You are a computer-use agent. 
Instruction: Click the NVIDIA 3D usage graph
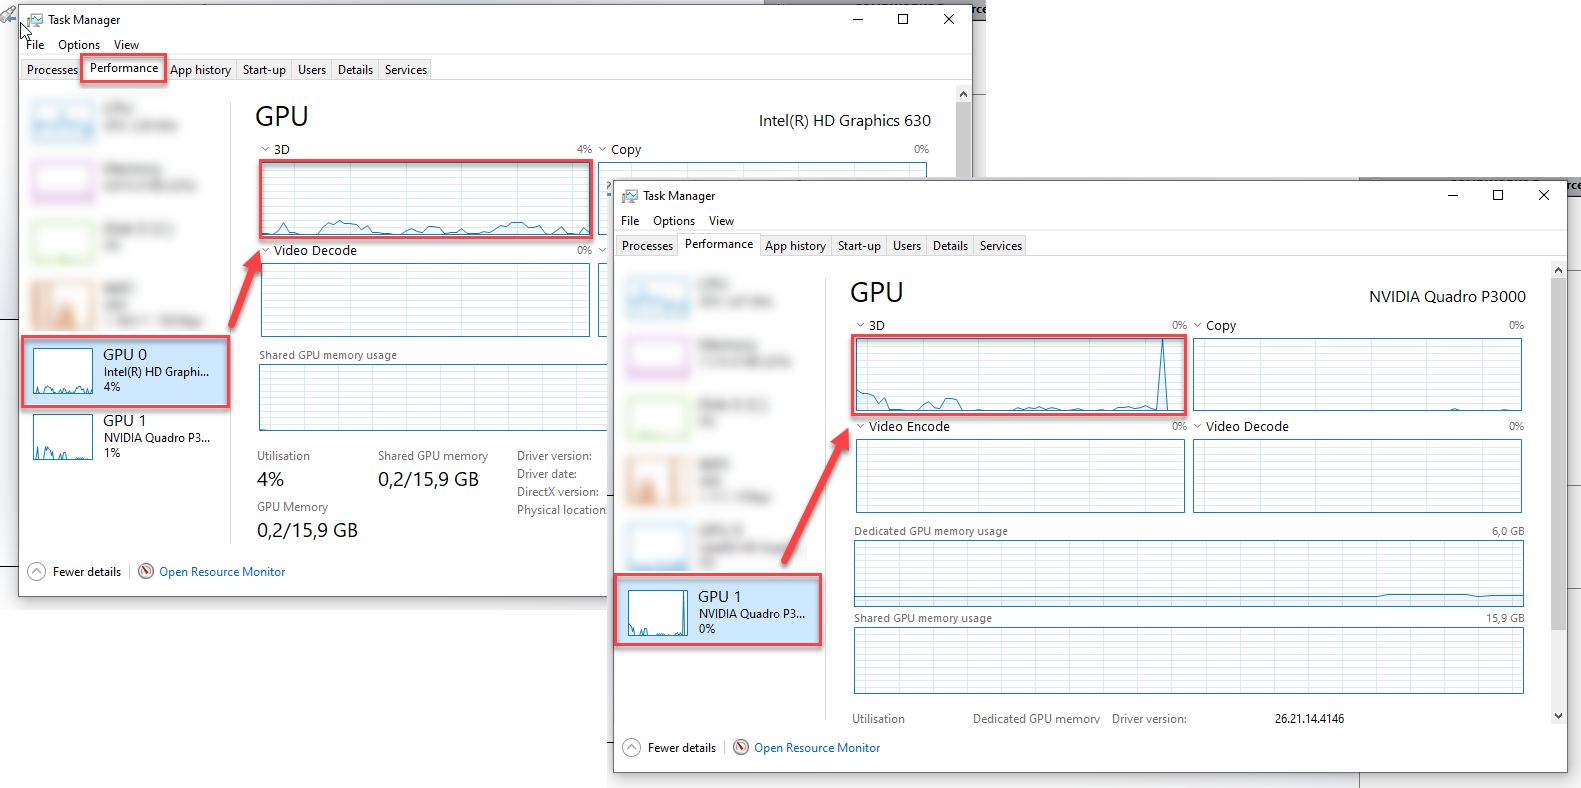[x=1020, y=374]
